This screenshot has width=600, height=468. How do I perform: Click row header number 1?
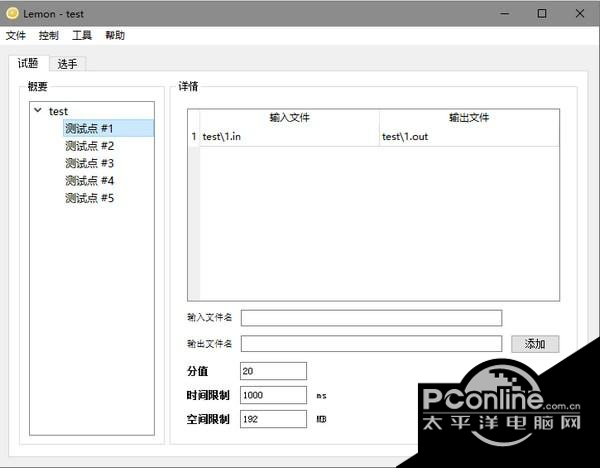pyautogui.click(x=194, y=137)
